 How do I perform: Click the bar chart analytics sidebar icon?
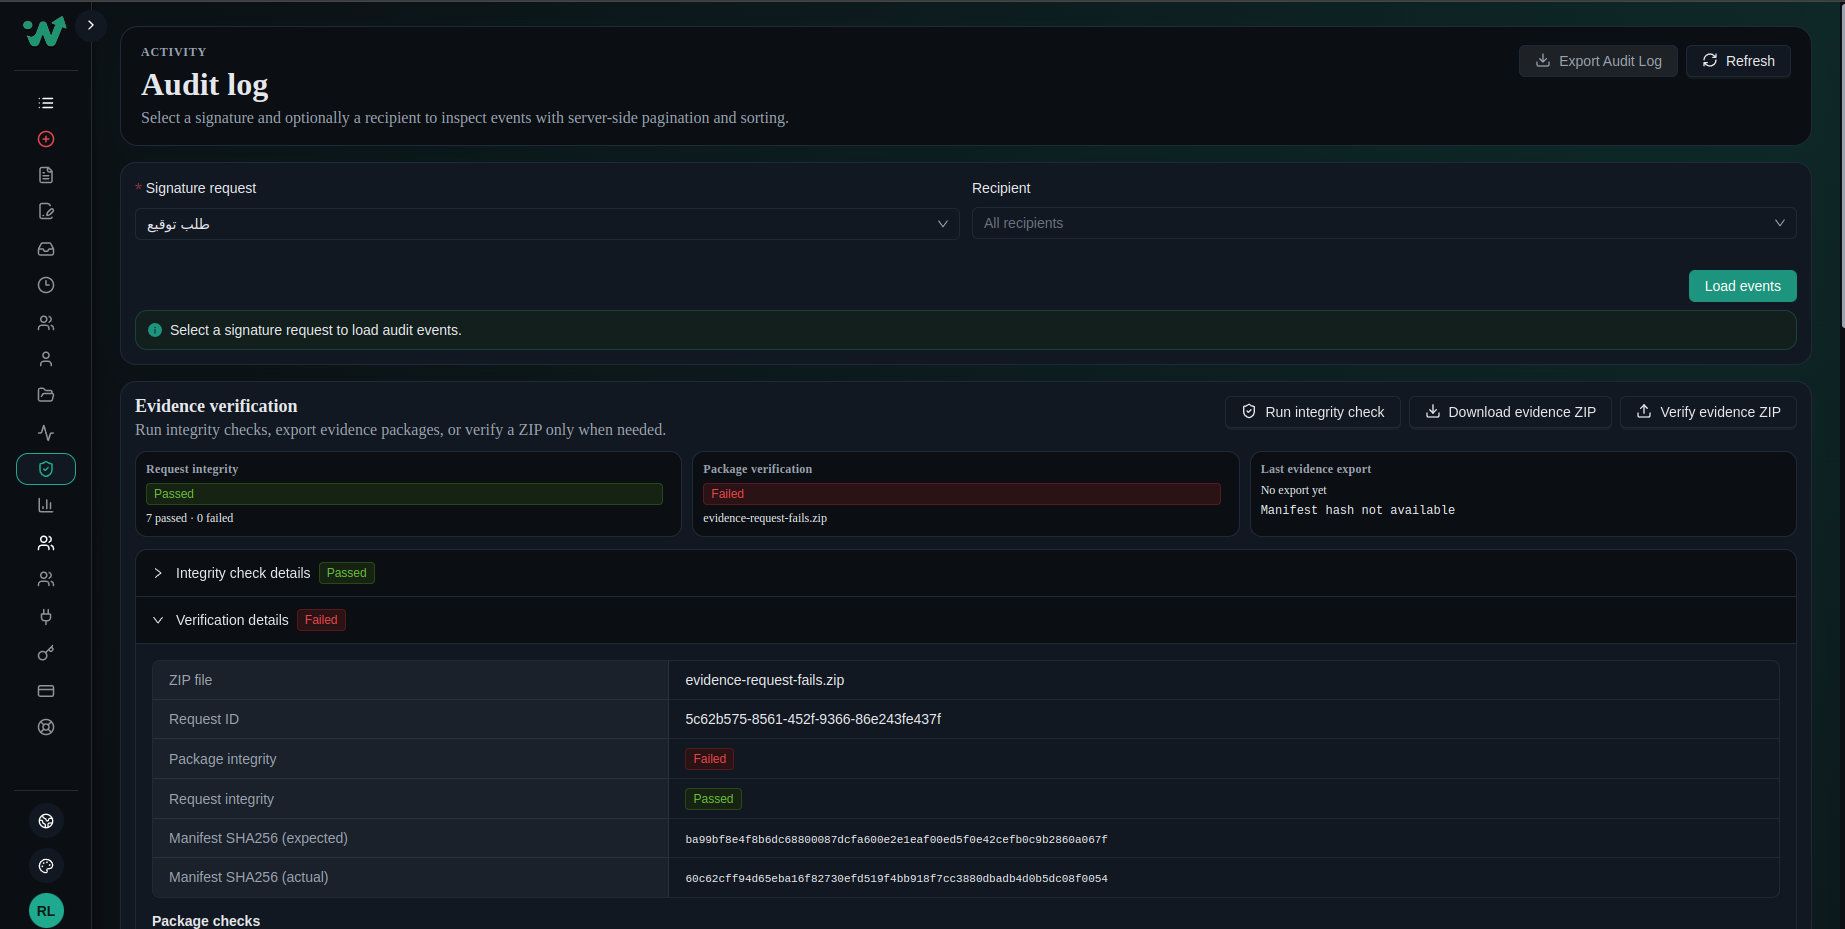coord(46,505)
